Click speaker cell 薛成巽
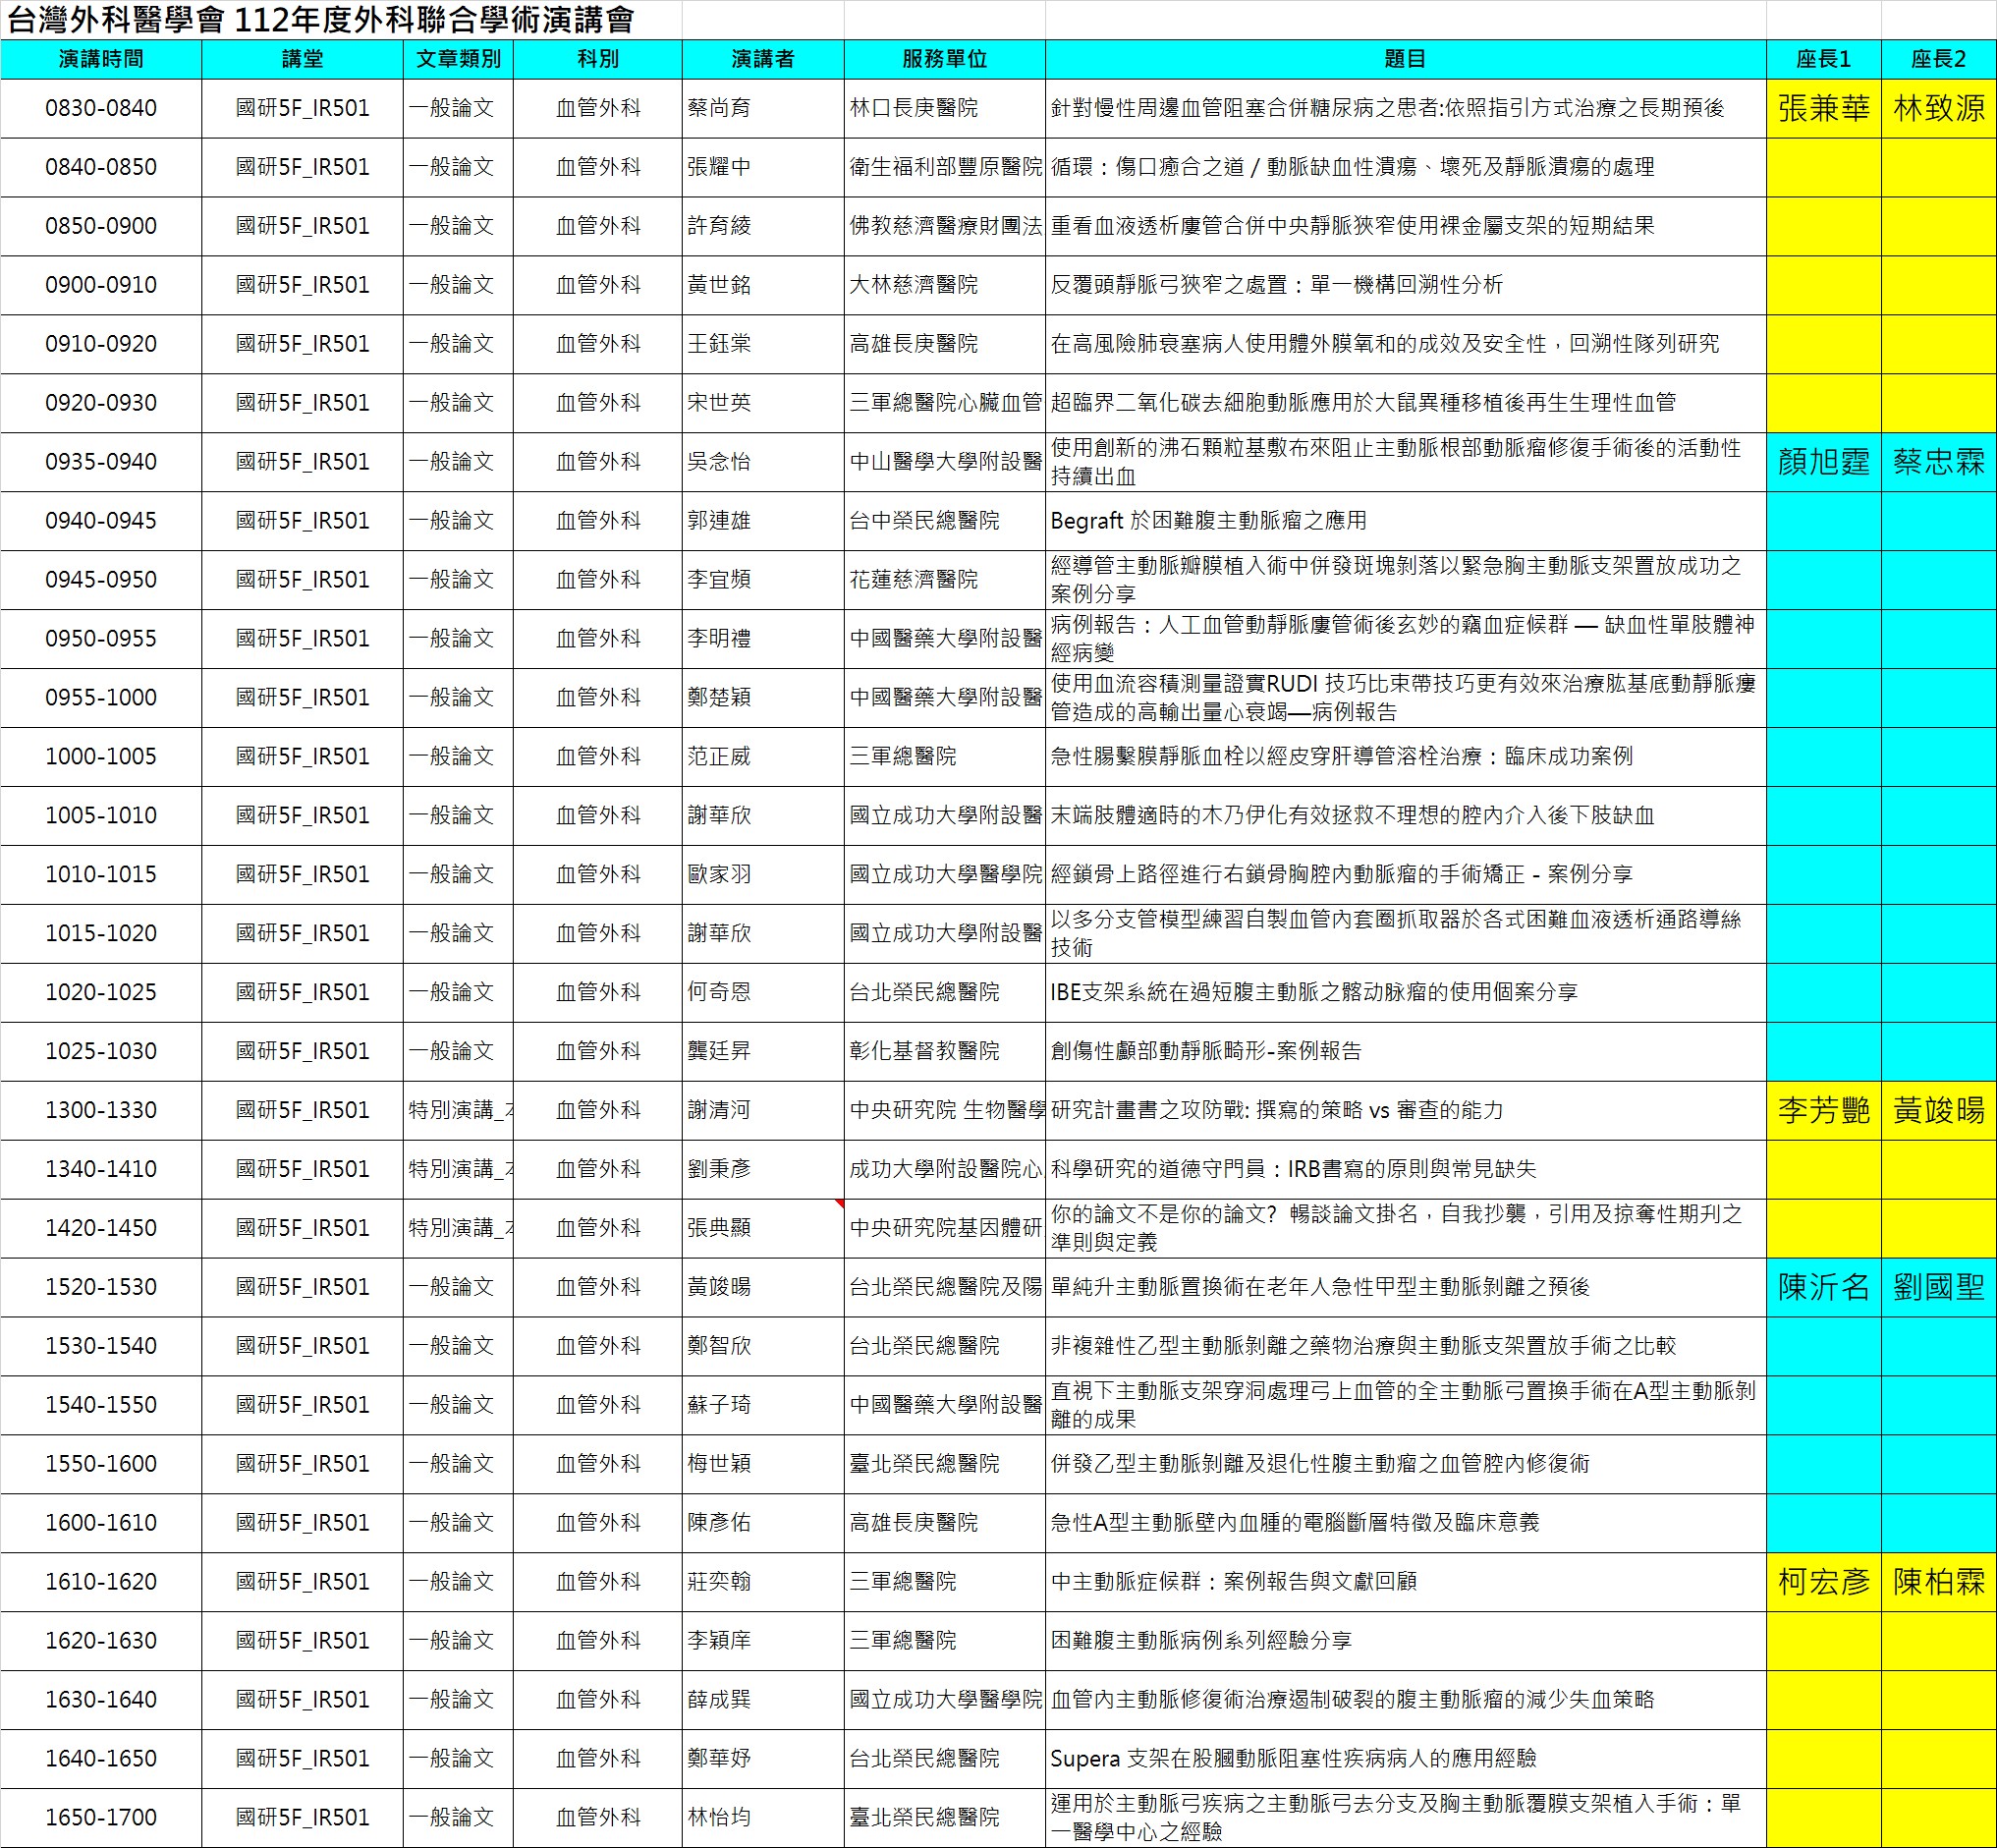This screenshot has width=1997, height=1848. click(x=763, y=1700)
